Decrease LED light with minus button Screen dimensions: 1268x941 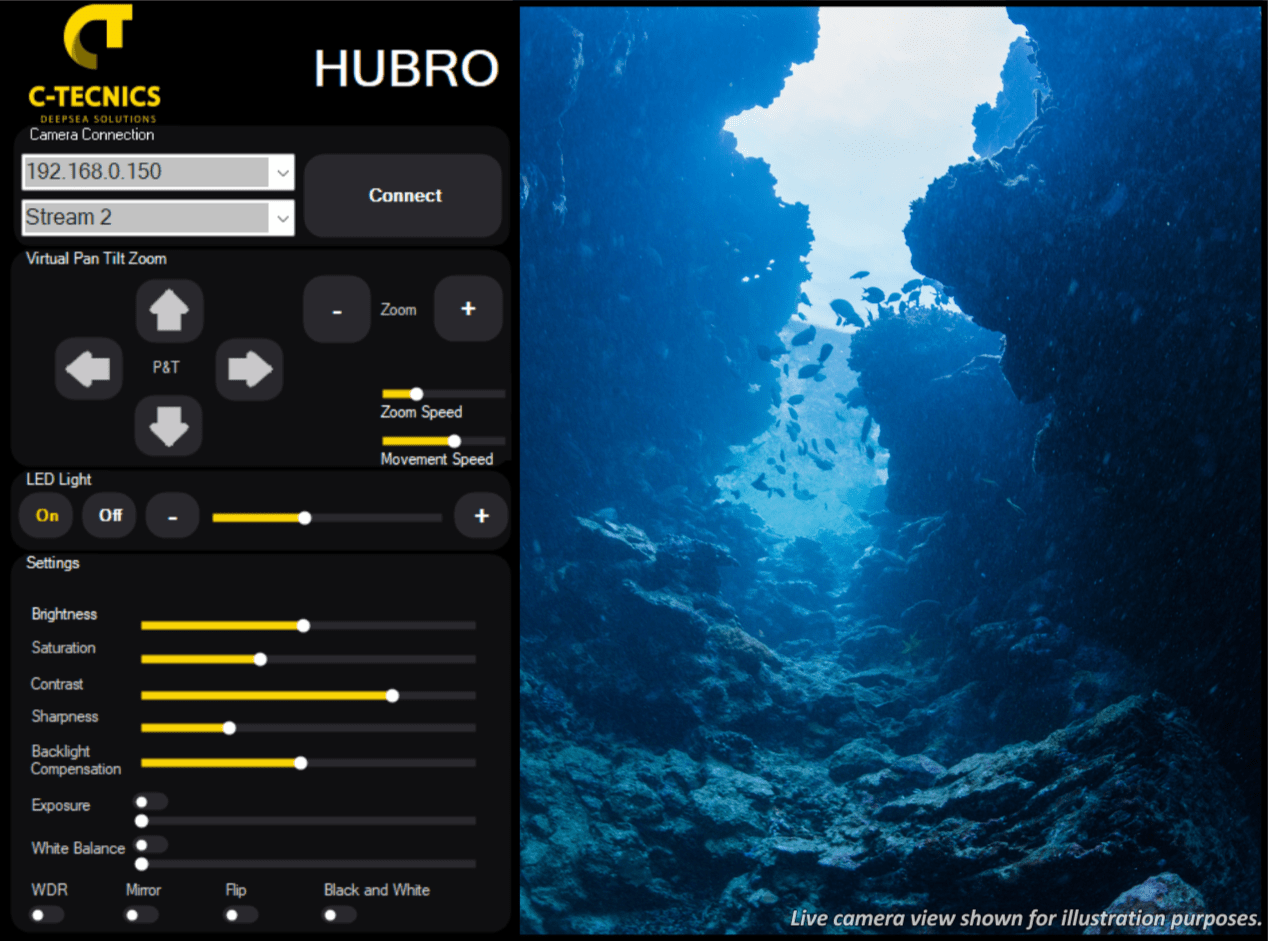click(x=172, y=517)
